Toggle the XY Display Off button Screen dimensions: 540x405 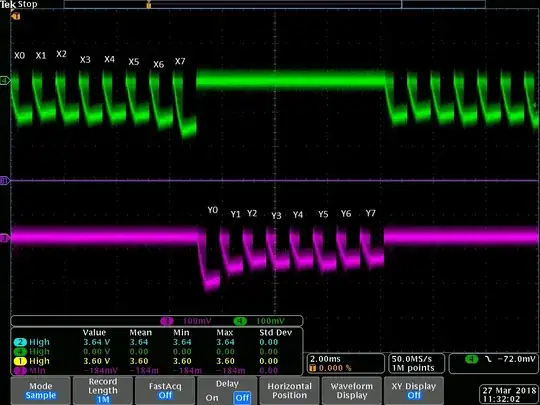point(414,391)
